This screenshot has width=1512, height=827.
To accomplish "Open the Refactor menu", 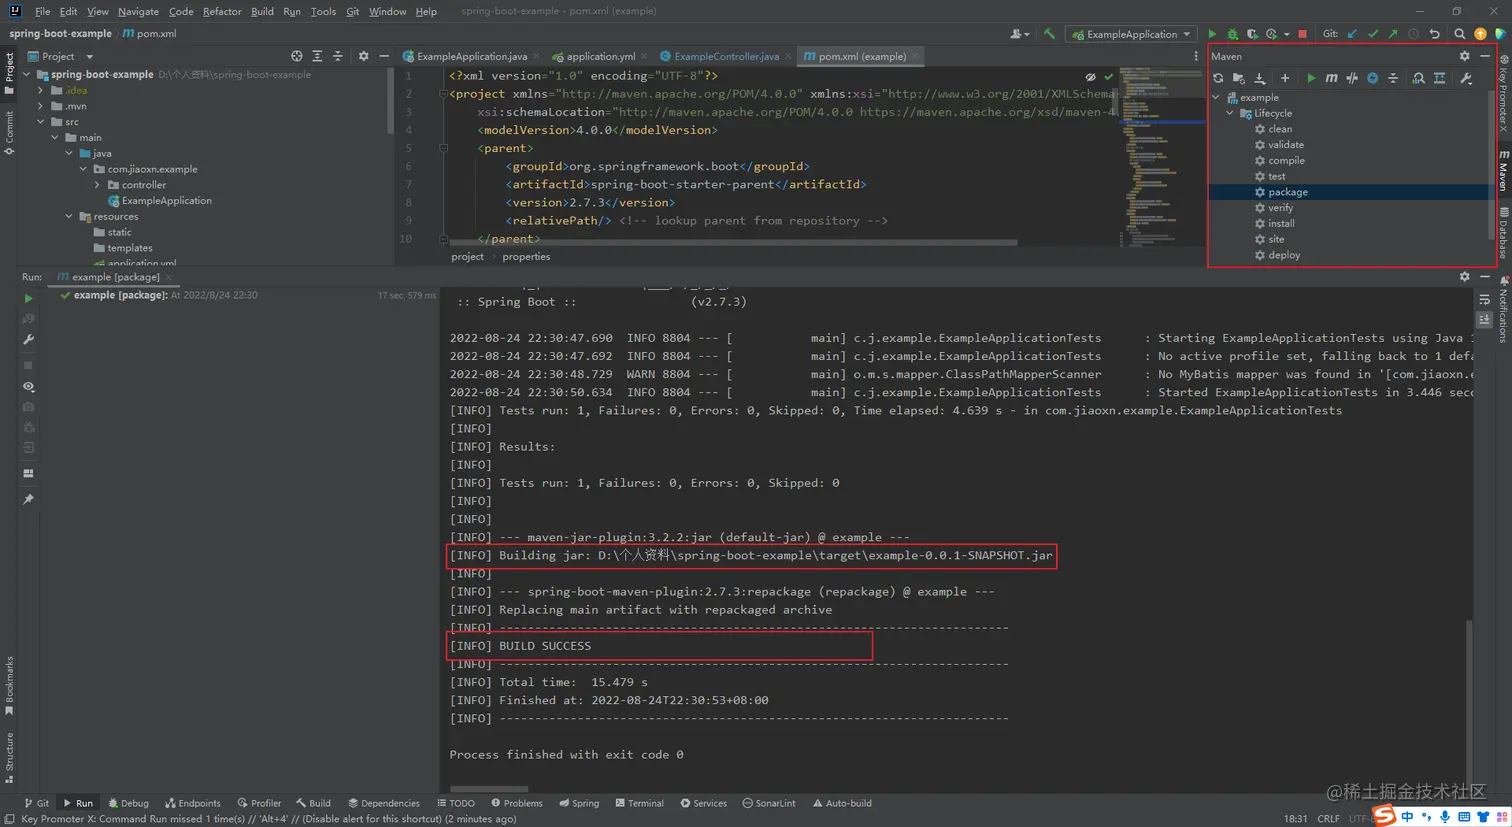I will point(222,11).
